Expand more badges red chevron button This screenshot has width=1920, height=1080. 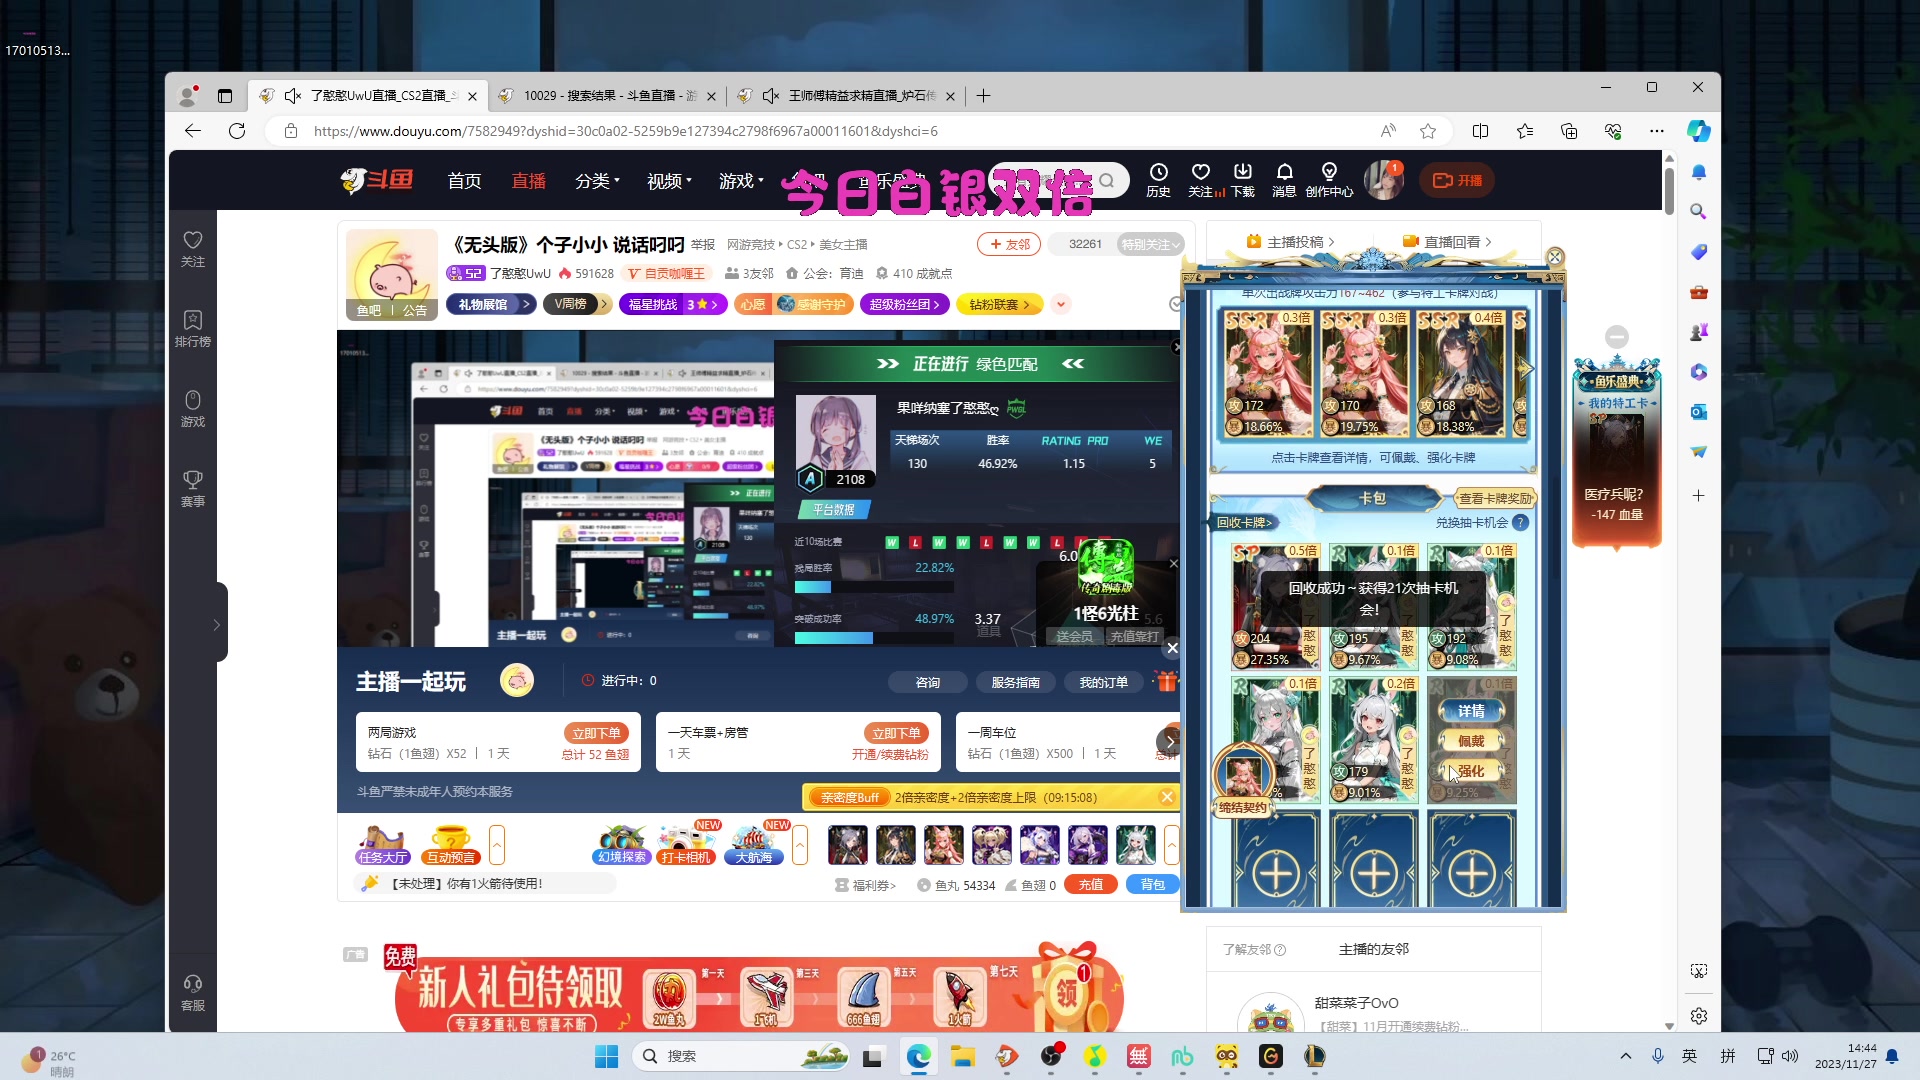[x=1061, y=304]
